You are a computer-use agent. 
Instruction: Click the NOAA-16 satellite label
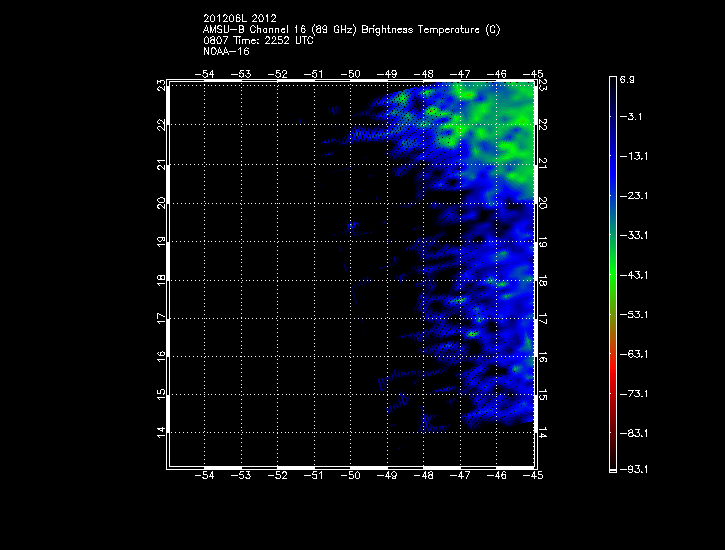click(x=225, y=51)
